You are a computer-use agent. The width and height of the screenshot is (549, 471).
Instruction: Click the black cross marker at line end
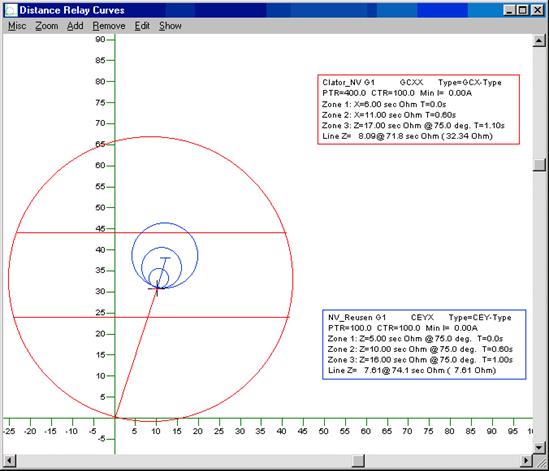(x=157, y=289)
